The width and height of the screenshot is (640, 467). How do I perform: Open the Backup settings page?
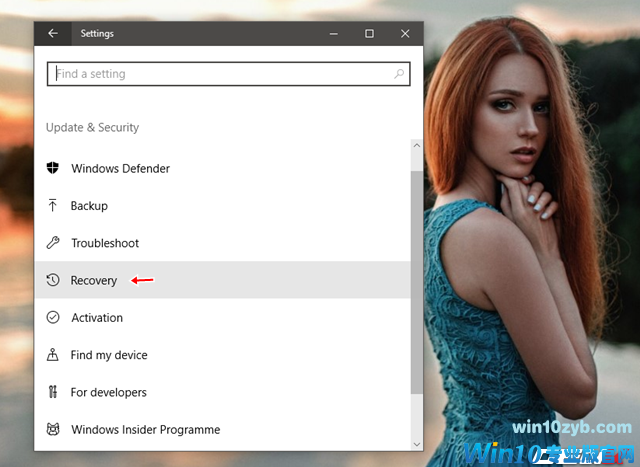[x=223, y=205]
